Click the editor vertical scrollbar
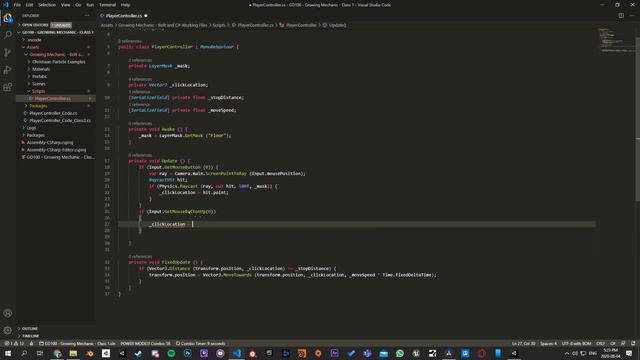Viewport: 640px width, 360px height. 638,118
